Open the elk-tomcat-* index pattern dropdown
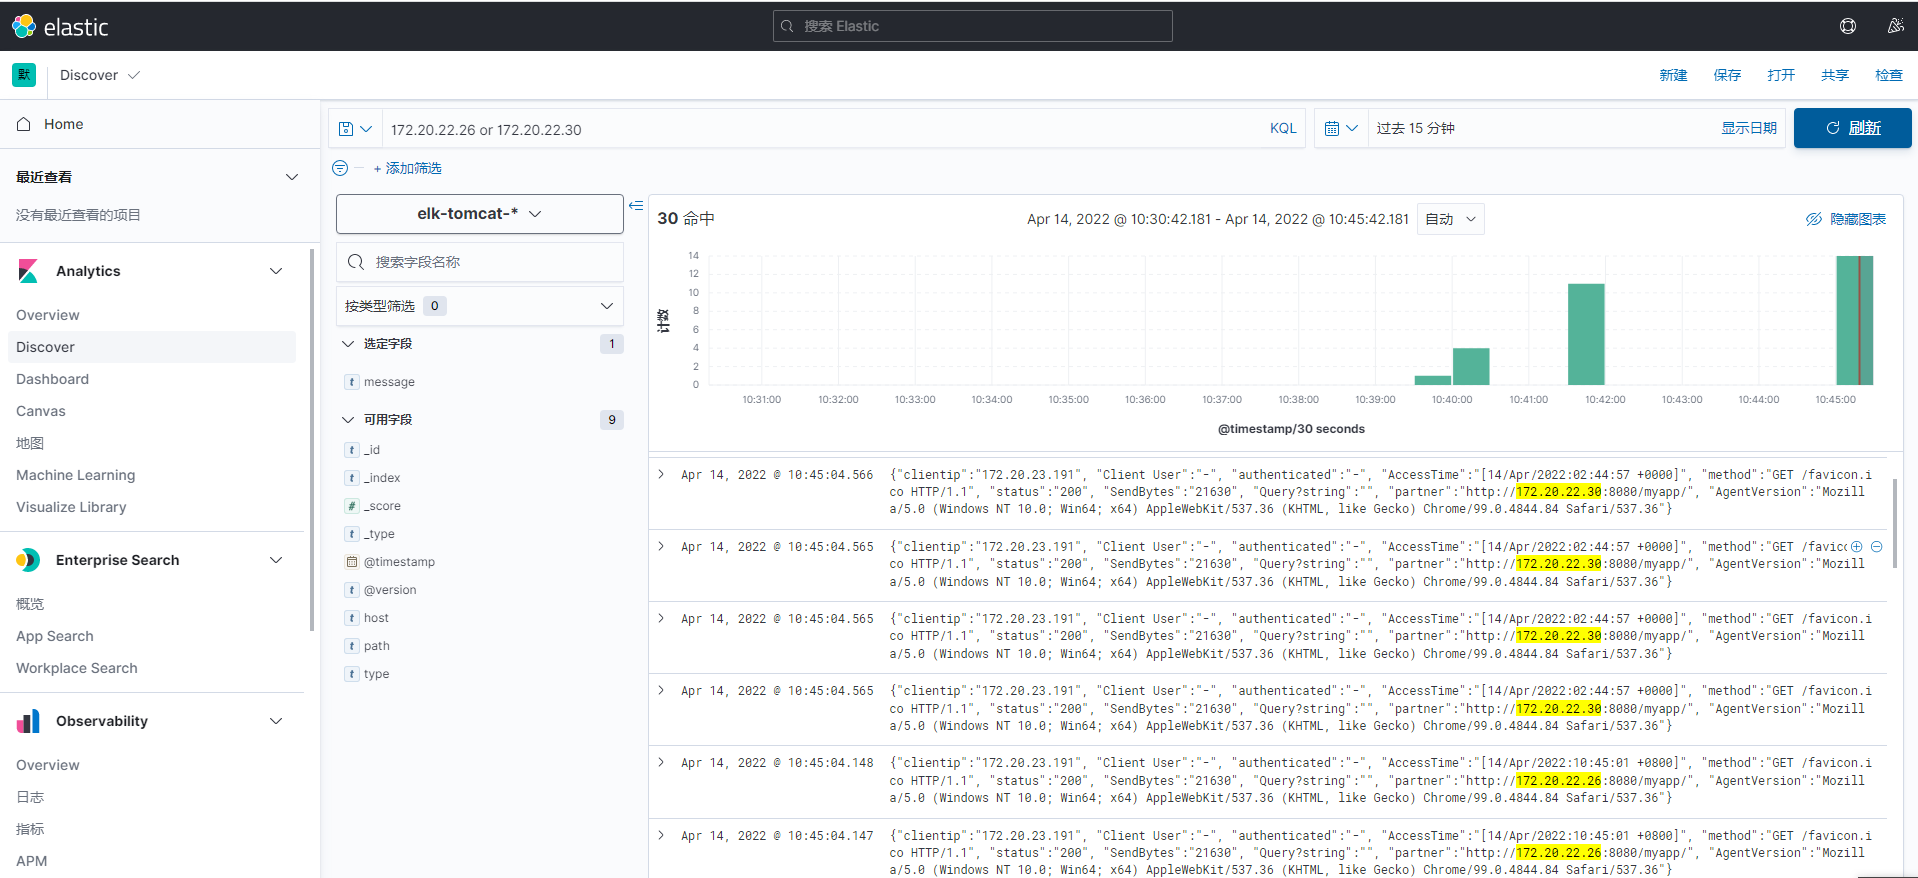This screenshot has height=878, width=1918. point(480,214)
